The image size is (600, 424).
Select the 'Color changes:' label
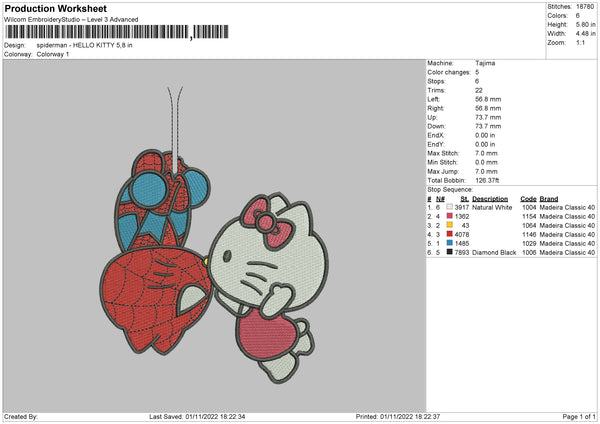coord(449,72)
